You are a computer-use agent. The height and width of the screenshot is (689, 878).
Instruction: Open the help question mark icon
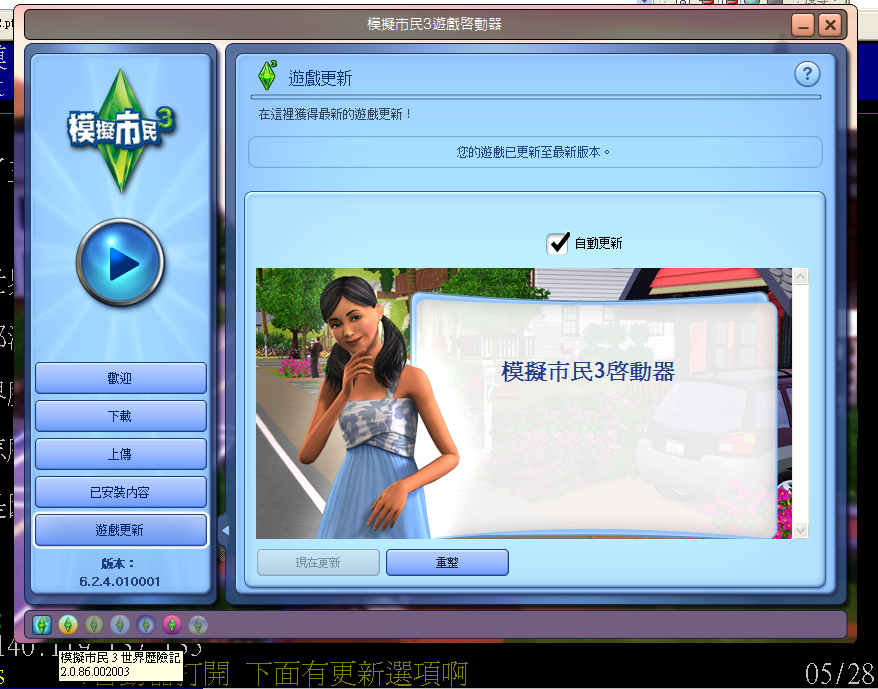click(807, 74)
